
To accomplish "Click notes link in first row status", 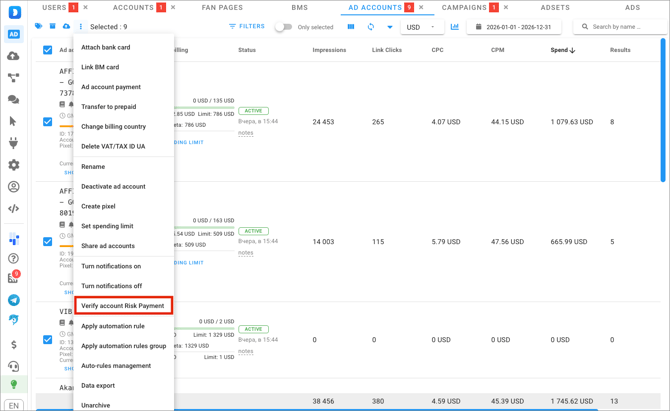I will click(246, 133).
